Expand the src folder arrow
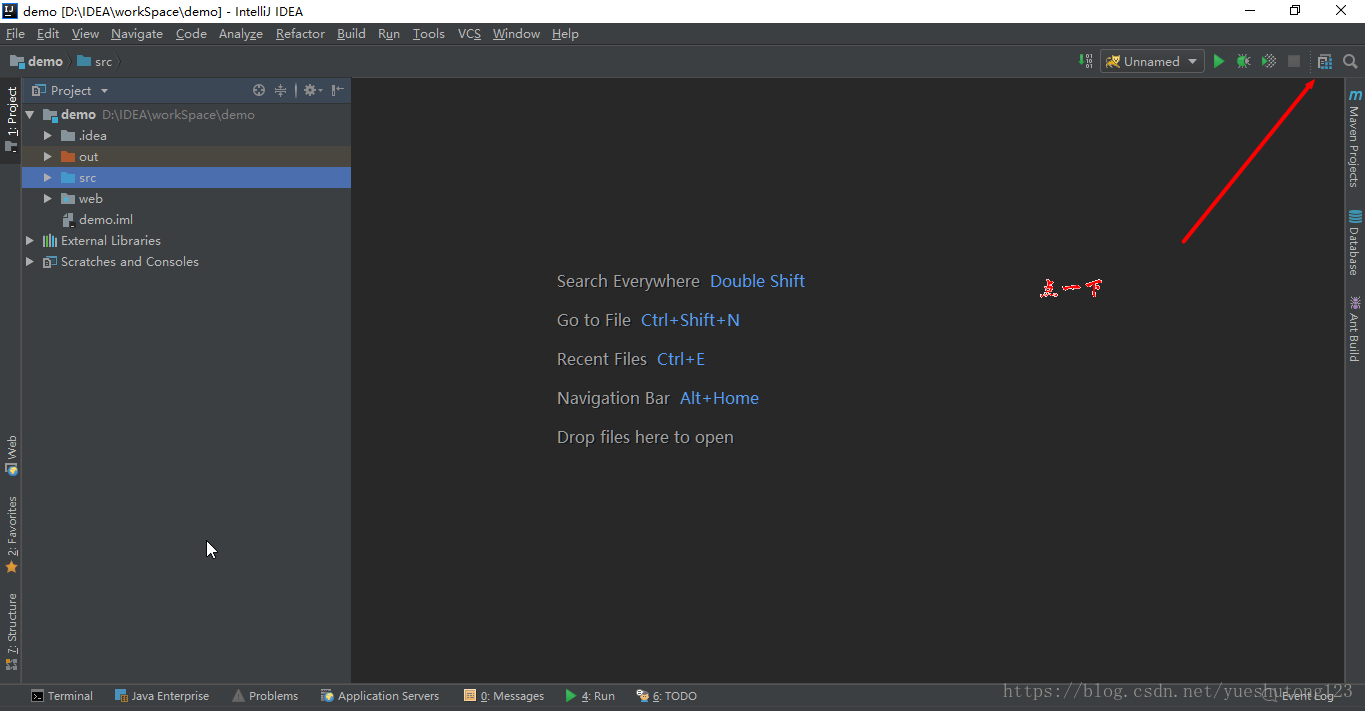1365x711 pixels. [47, 178]
